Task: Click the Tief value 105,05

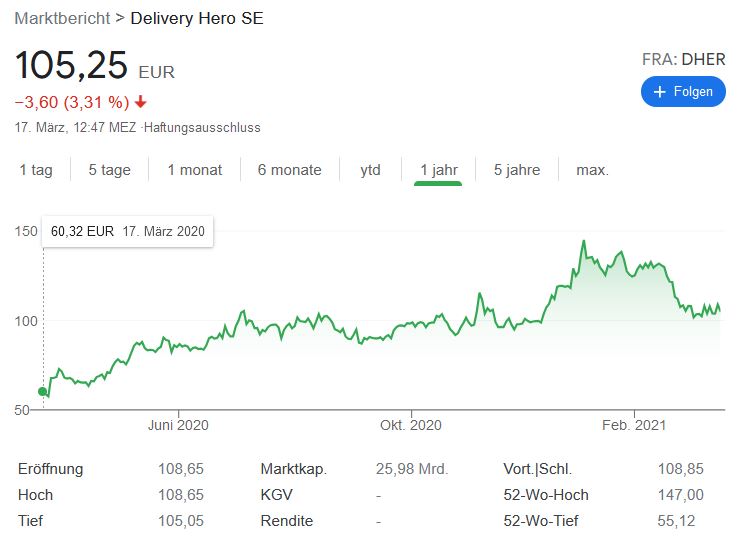Action: tap(181, 521)
